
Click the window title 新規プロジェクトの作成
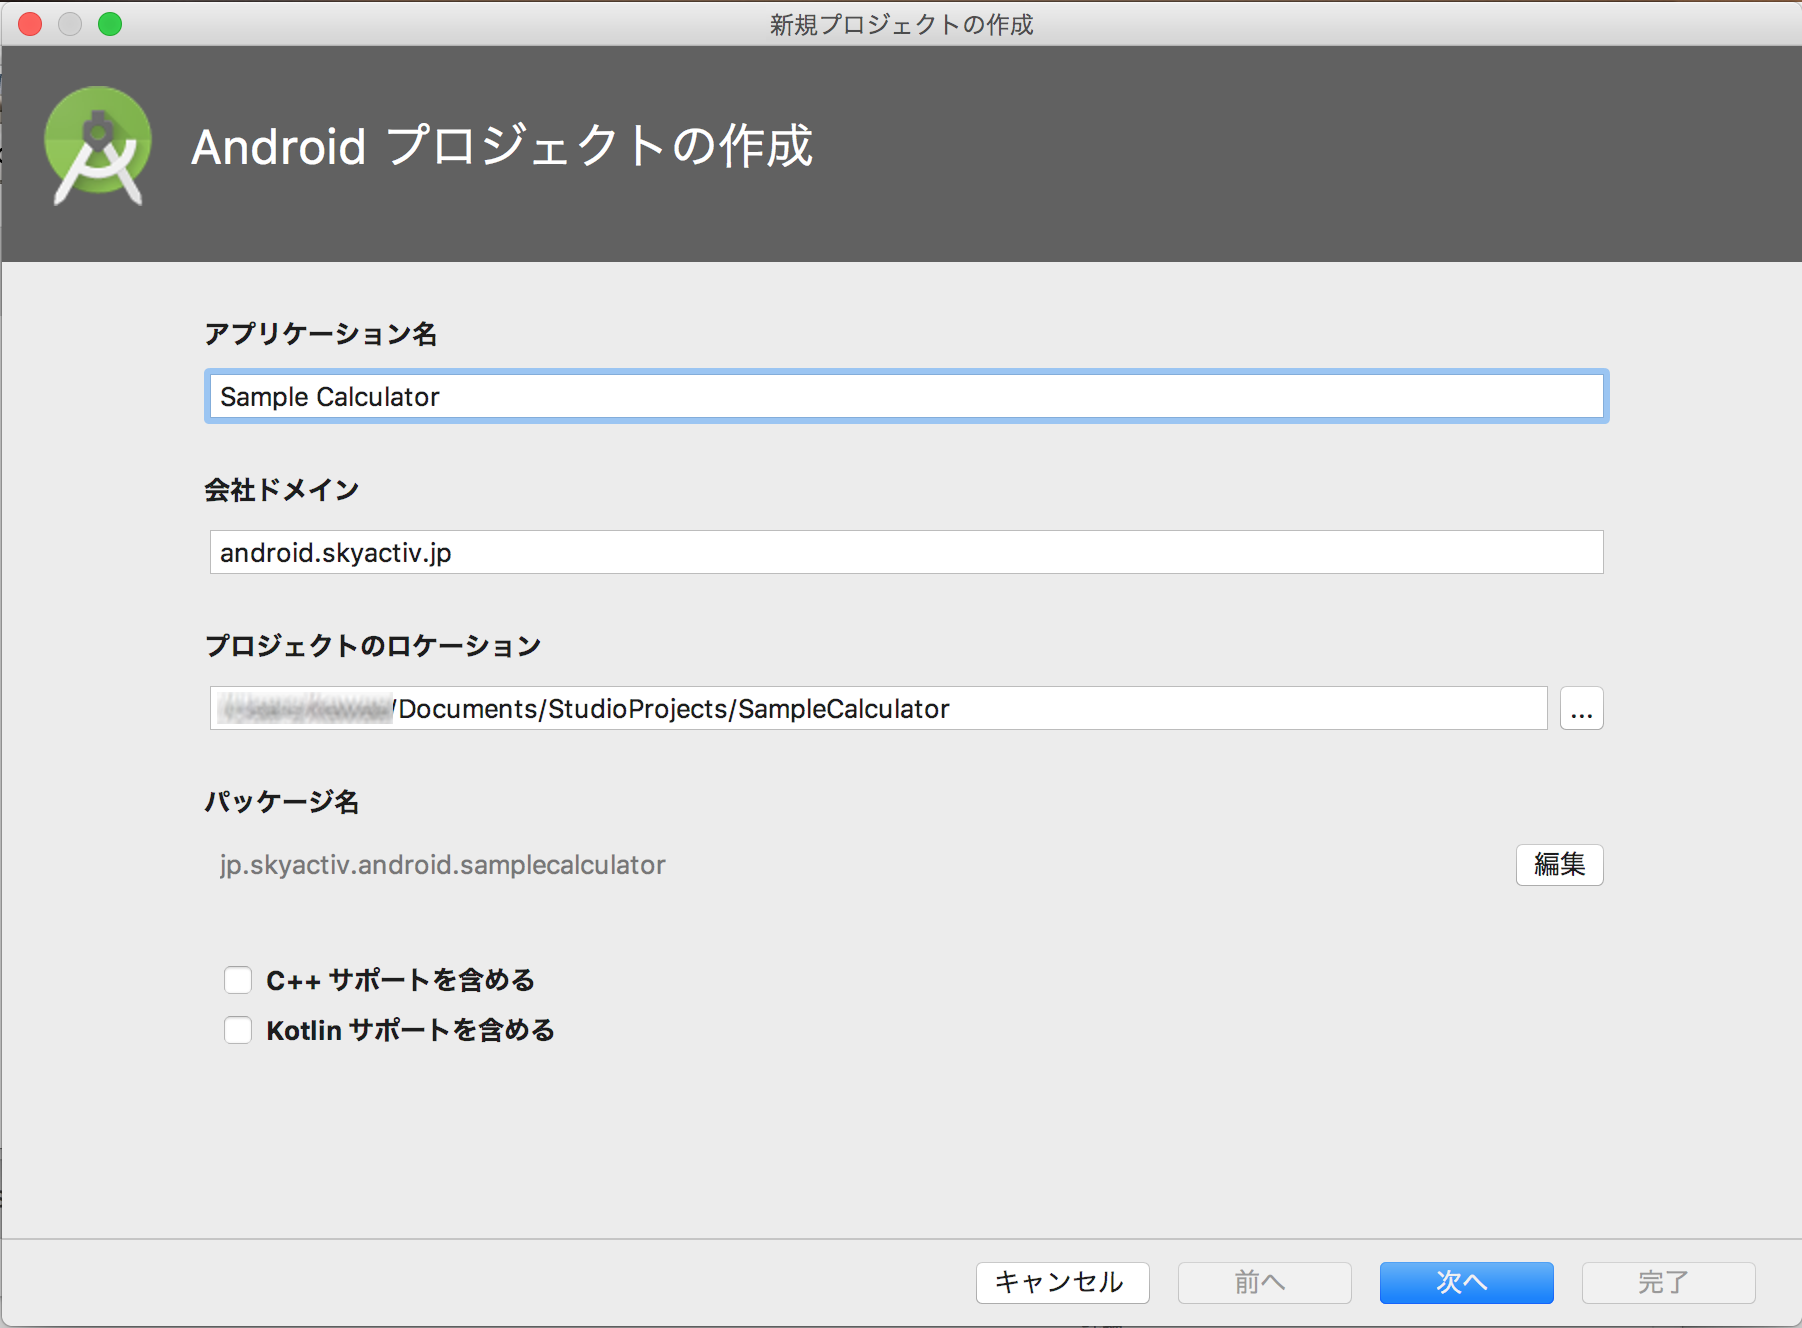click(901, 24)
